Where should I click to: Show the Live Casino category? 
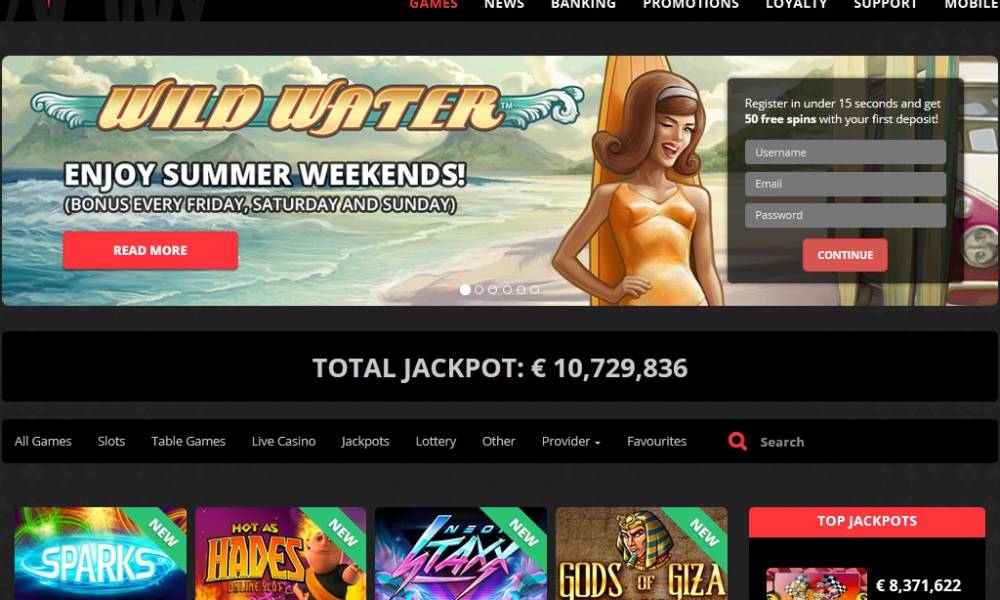point(284,441)
